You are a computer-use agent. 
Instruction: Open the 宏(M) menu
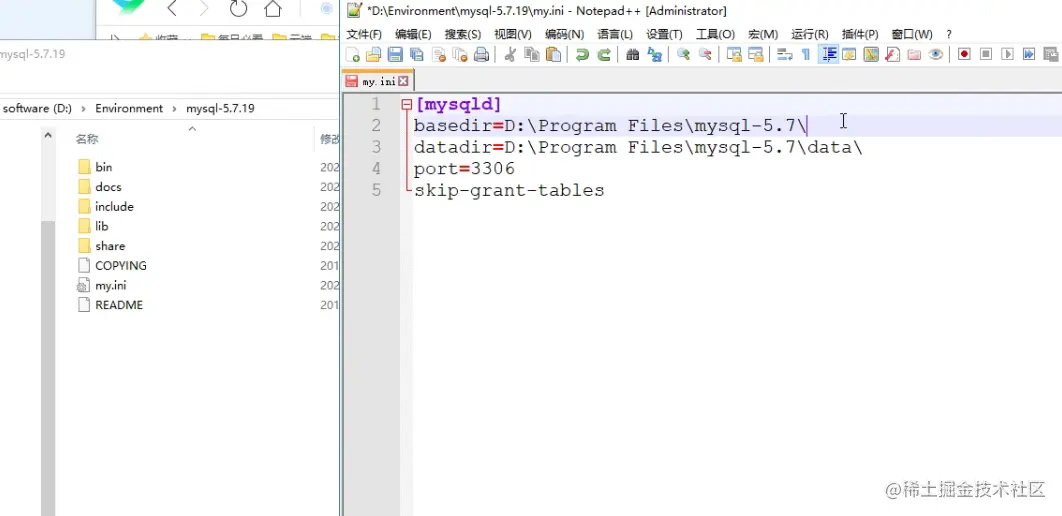(763, 35)
